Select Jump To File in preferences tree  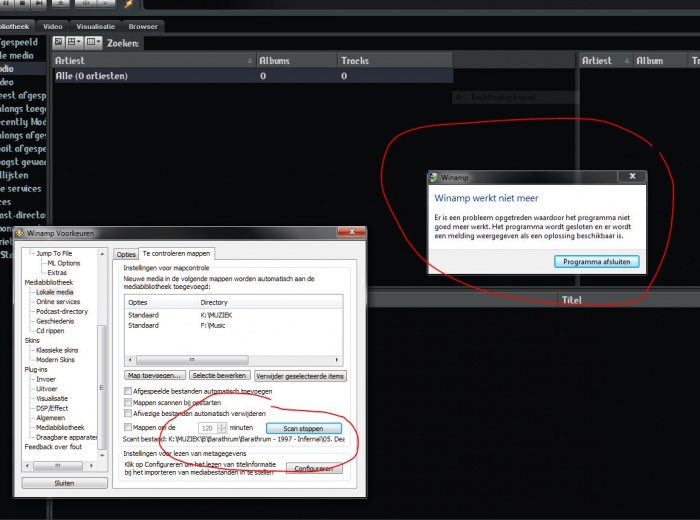coord(54,253)
